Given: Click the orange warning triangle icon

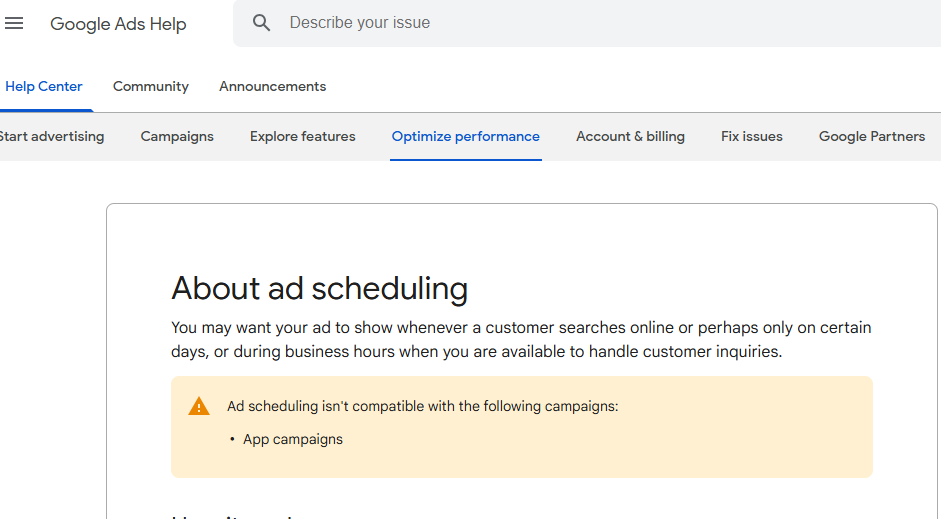Looking at the screenshot, I should click(x=199, y=406).
